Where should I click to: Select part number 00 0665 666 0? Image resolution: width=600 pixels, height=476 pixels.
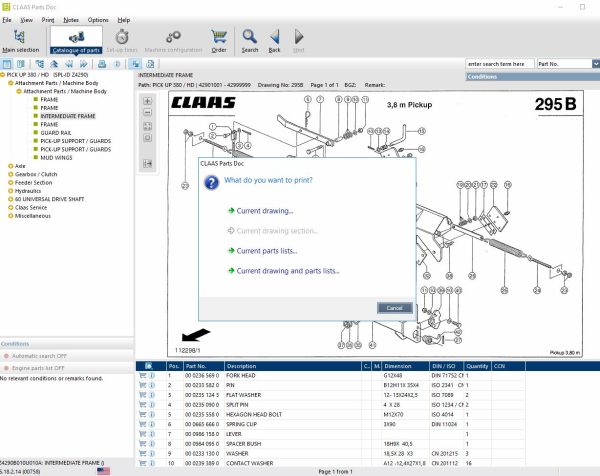point(202,424)
